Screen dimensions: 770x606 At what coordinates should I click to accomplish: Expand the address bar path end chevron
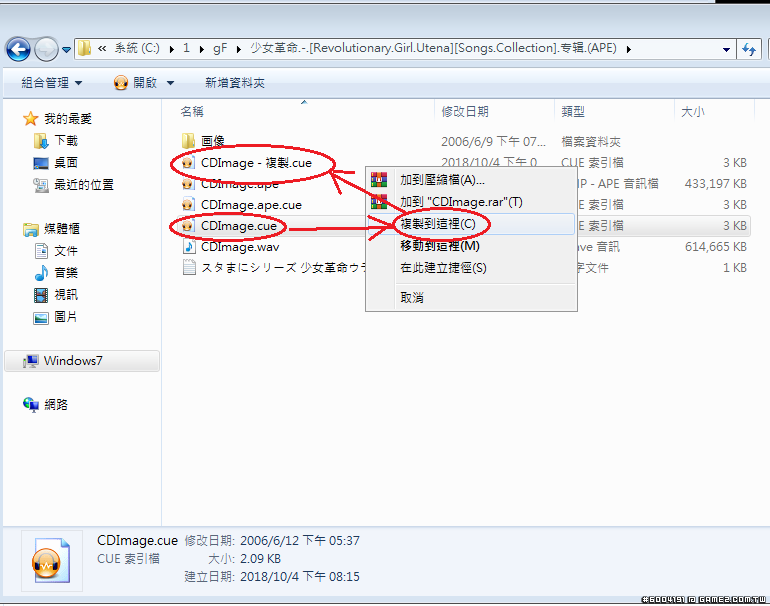(628, 48)
